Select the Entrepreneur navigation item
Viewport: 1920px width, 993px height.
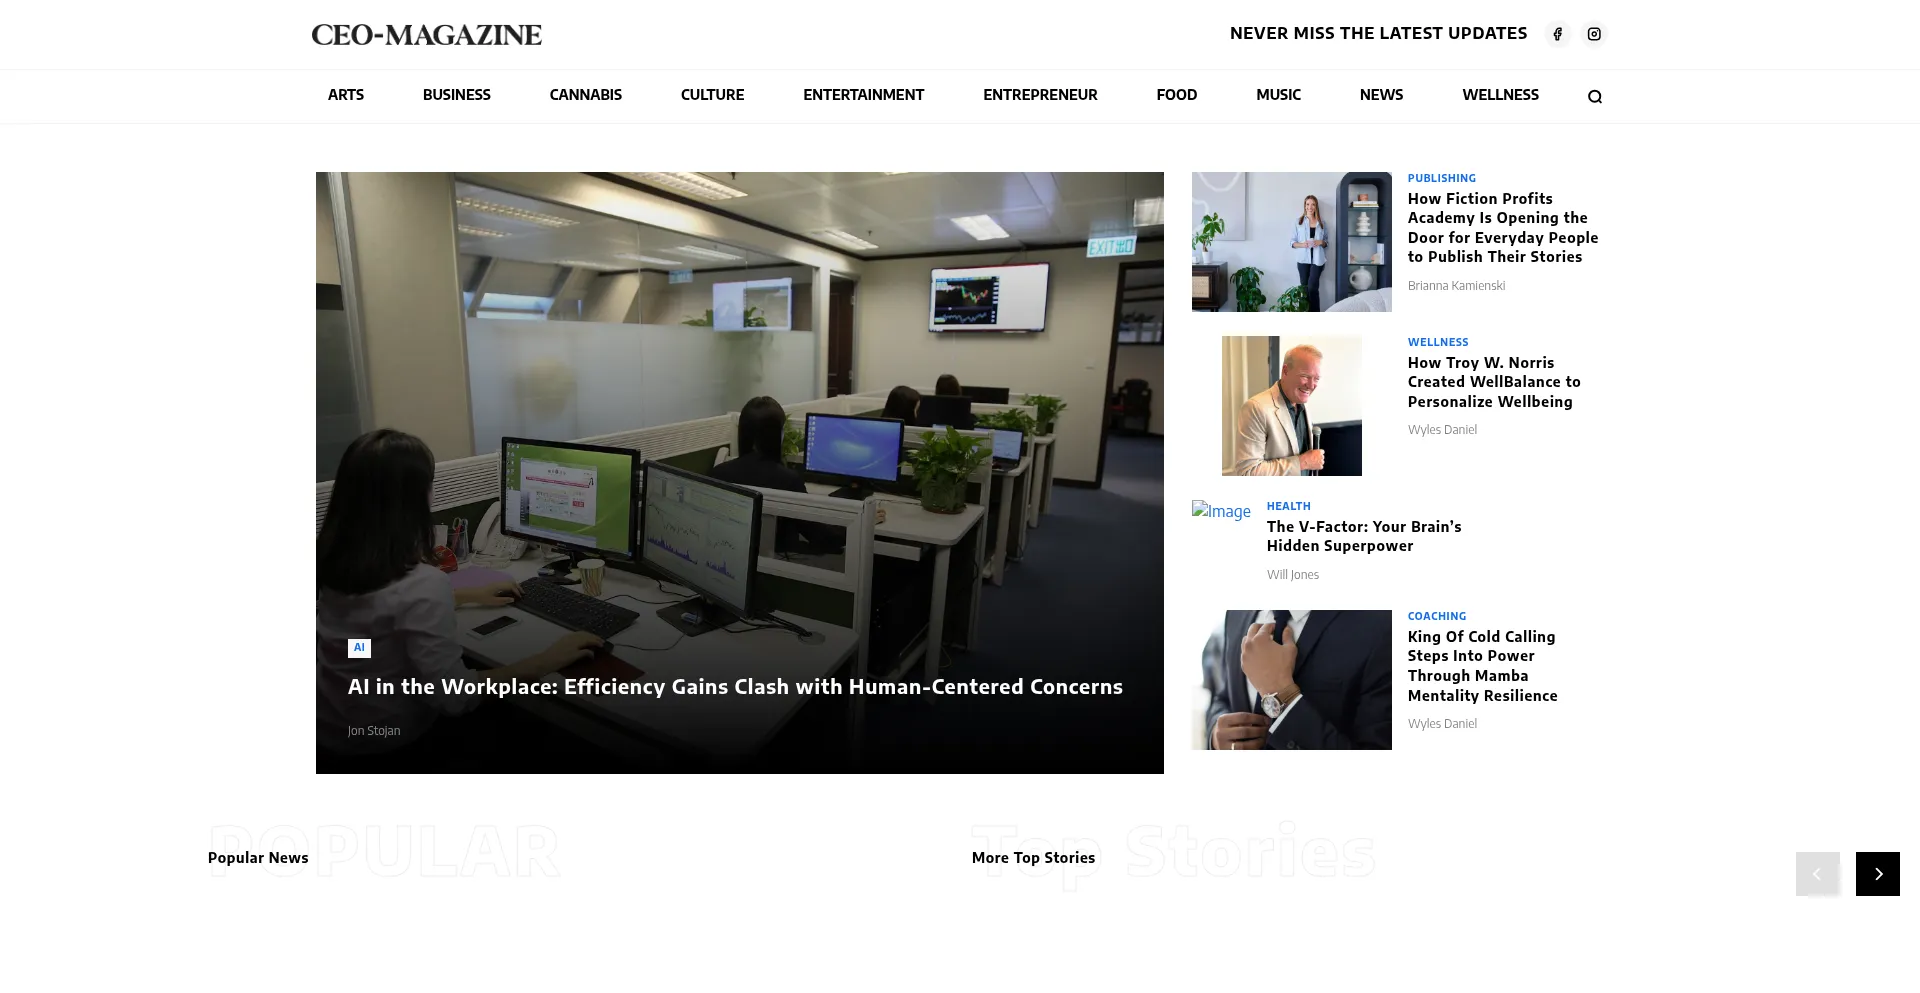tap(1040, 95)
